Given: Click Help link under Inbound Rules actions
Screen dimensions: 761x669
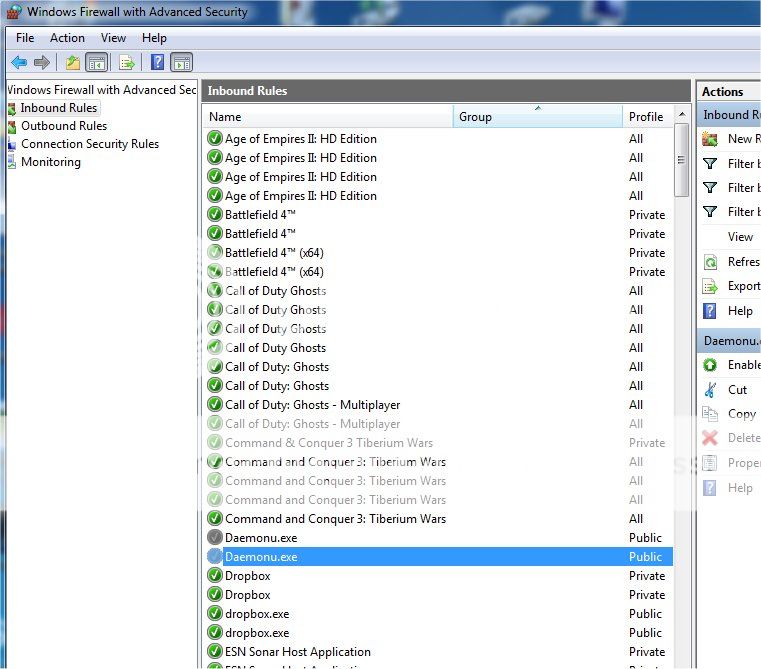Looking at the screenshot, I should click(x=740, y=311).
